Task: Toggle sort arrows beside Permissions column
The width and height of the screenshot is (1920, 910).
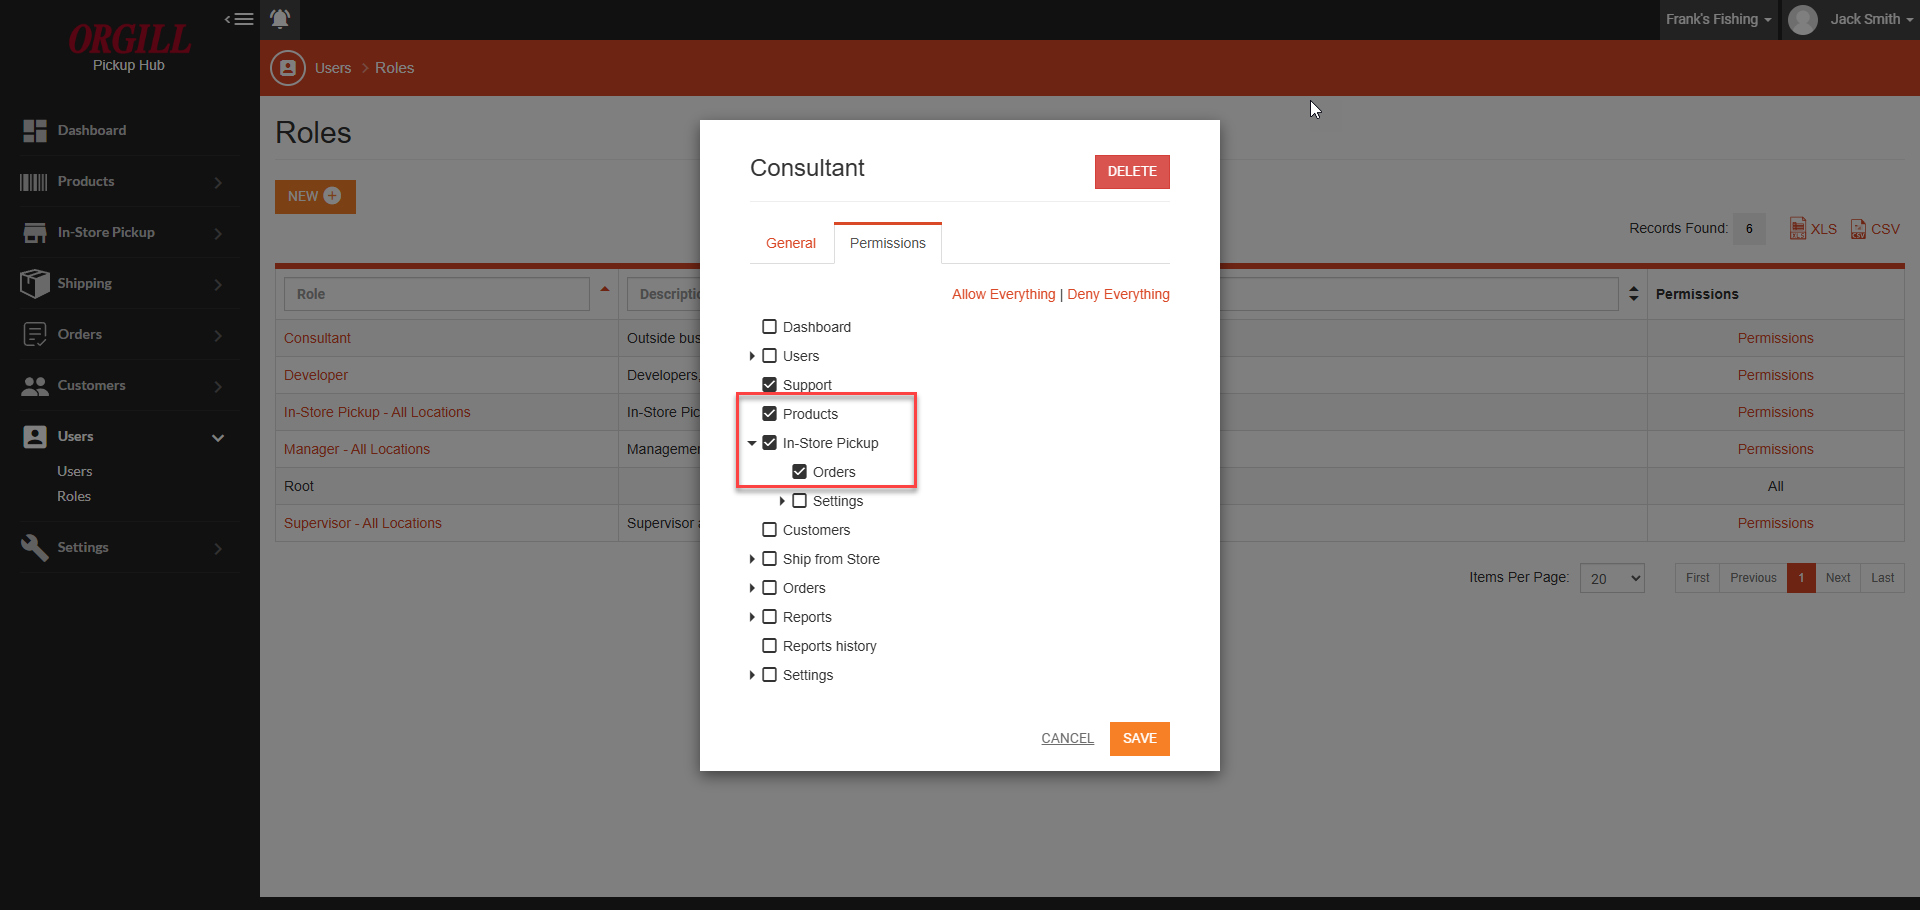Action: 1634,294
